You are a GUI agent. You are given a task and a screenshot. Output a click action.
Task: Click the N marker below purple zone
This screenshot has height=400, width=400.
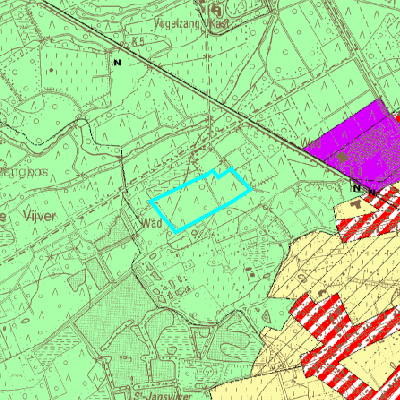coord(357,188)
